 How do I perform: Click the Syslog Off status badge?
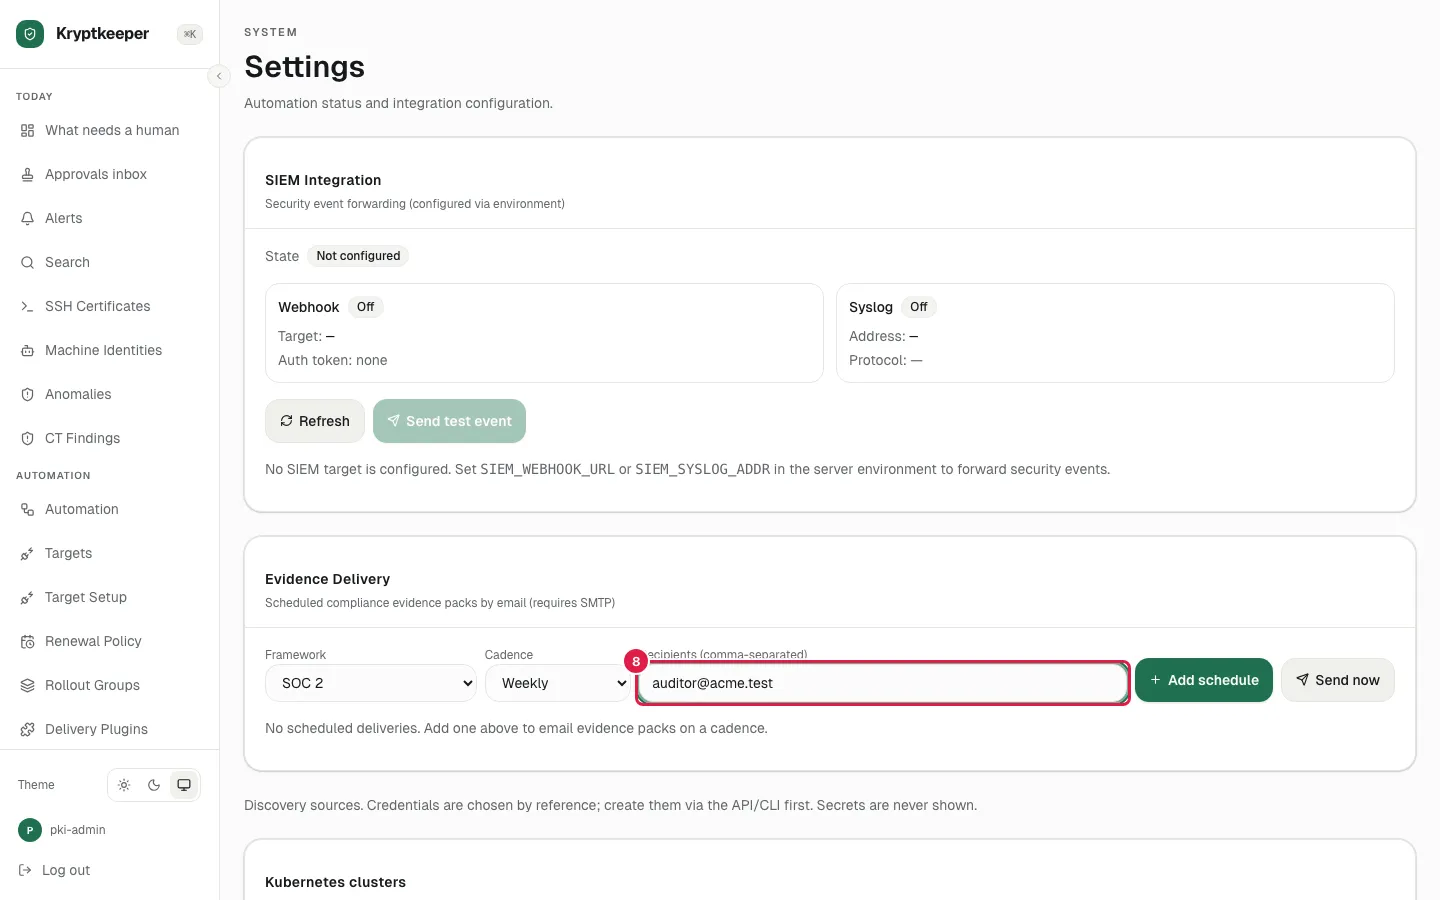(919, 307)
